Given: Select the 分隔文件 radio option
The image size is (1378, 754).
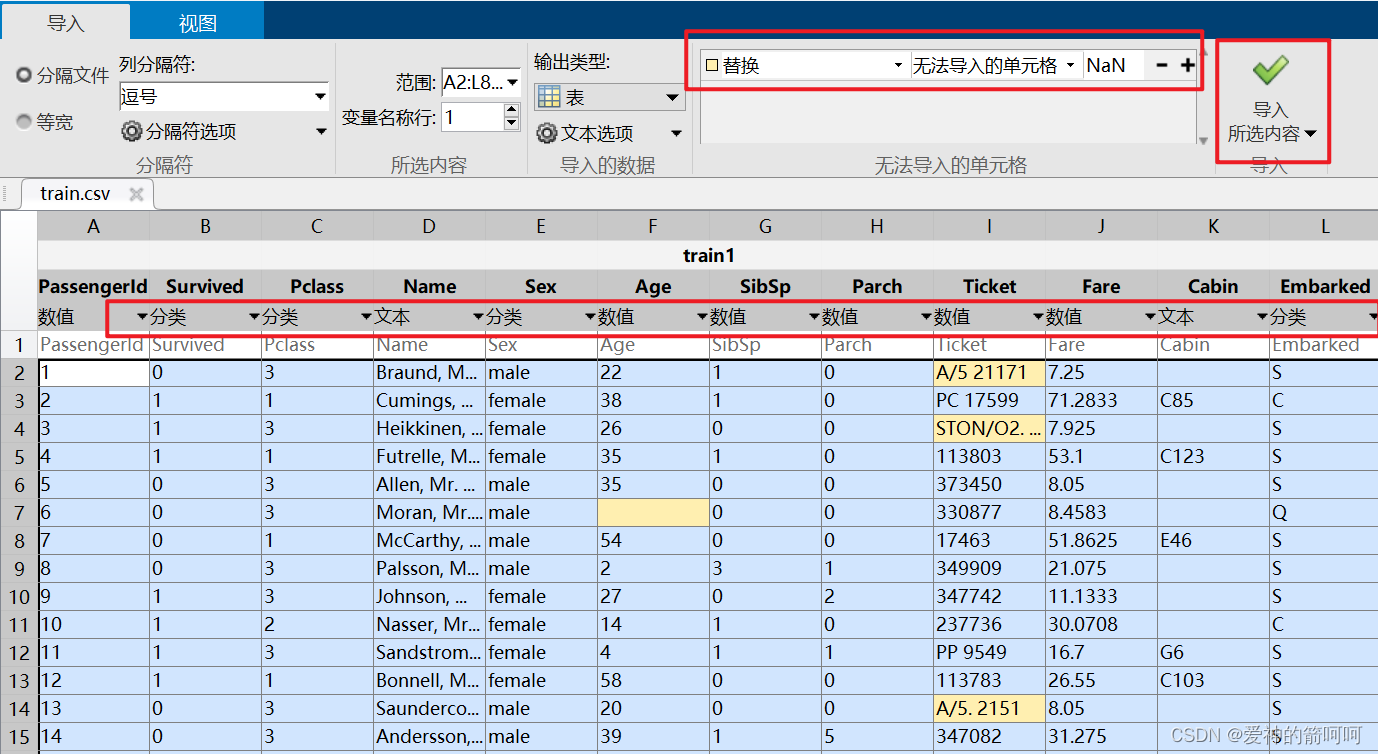Looking at the screenshot, I should tap(24, 75).
